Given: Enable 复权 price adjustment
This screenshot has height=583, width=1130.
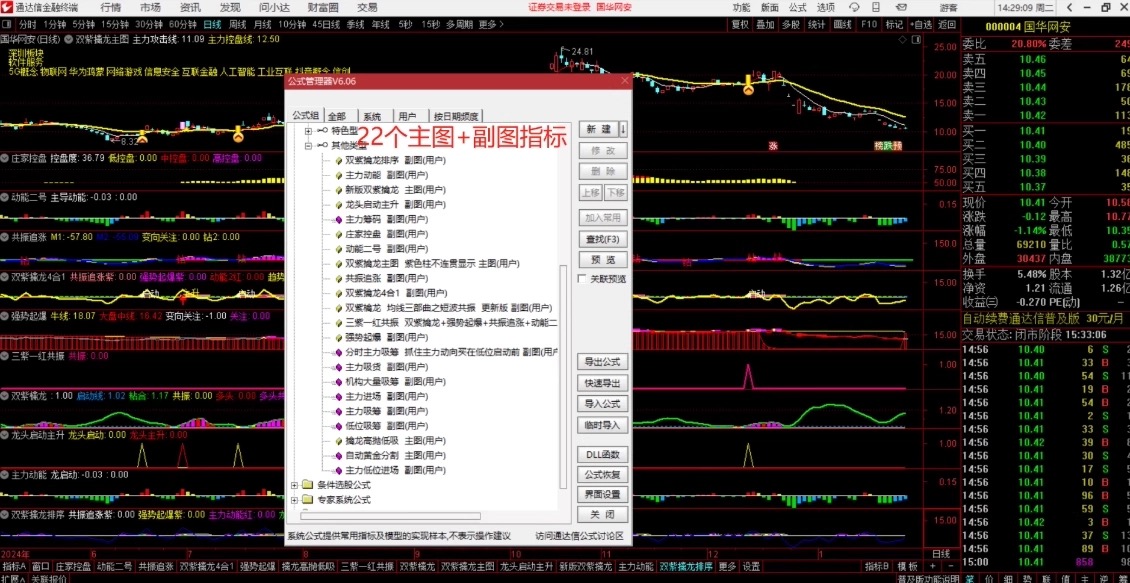Looking at the screenshot, I should click(x=738, y=24).
